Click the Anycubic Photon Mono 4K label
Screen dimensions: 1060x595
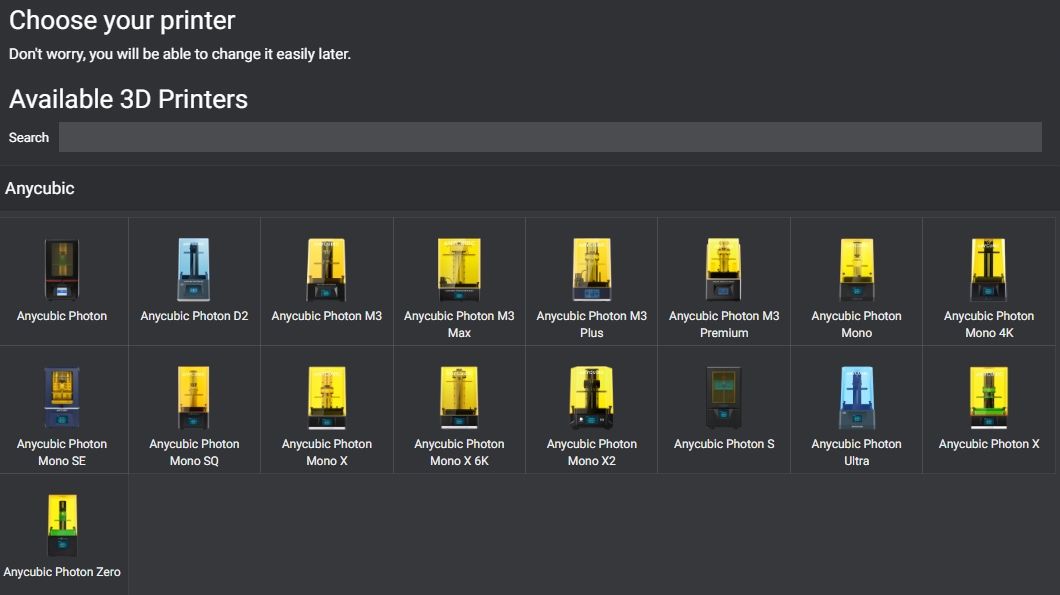988,324
